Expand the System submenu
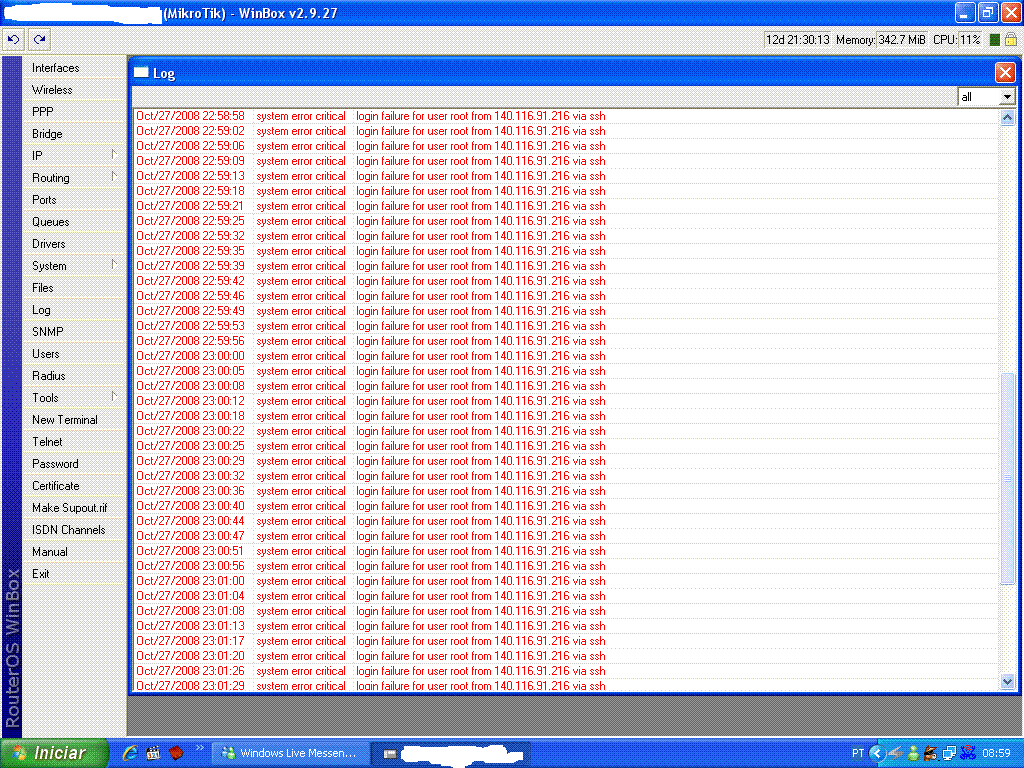 74,266
